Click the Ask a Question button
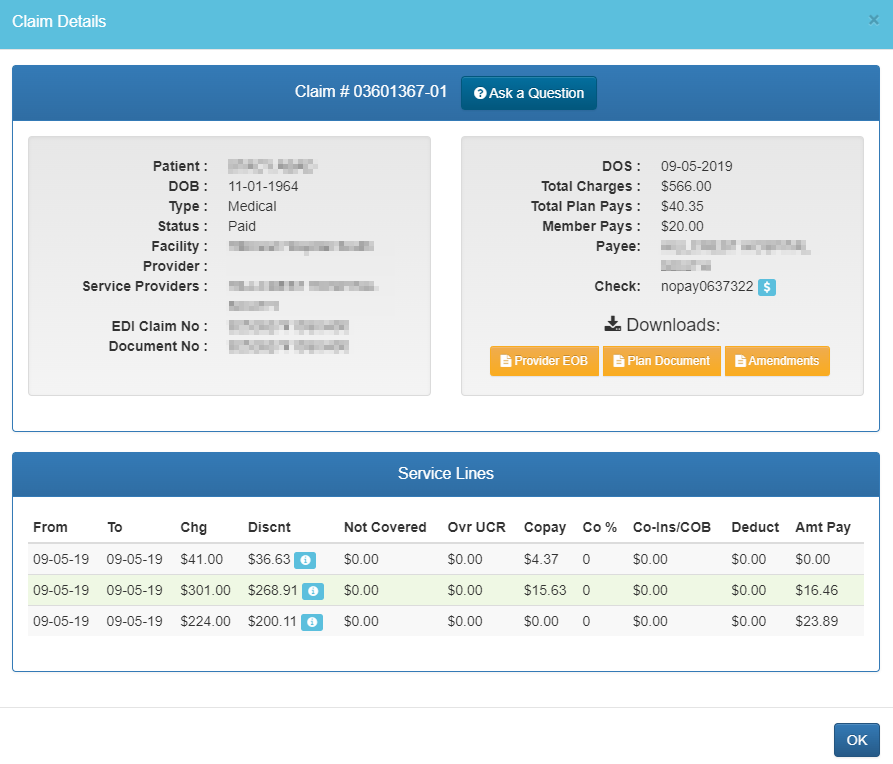This screenshot has height=764, width=893. 529,93
